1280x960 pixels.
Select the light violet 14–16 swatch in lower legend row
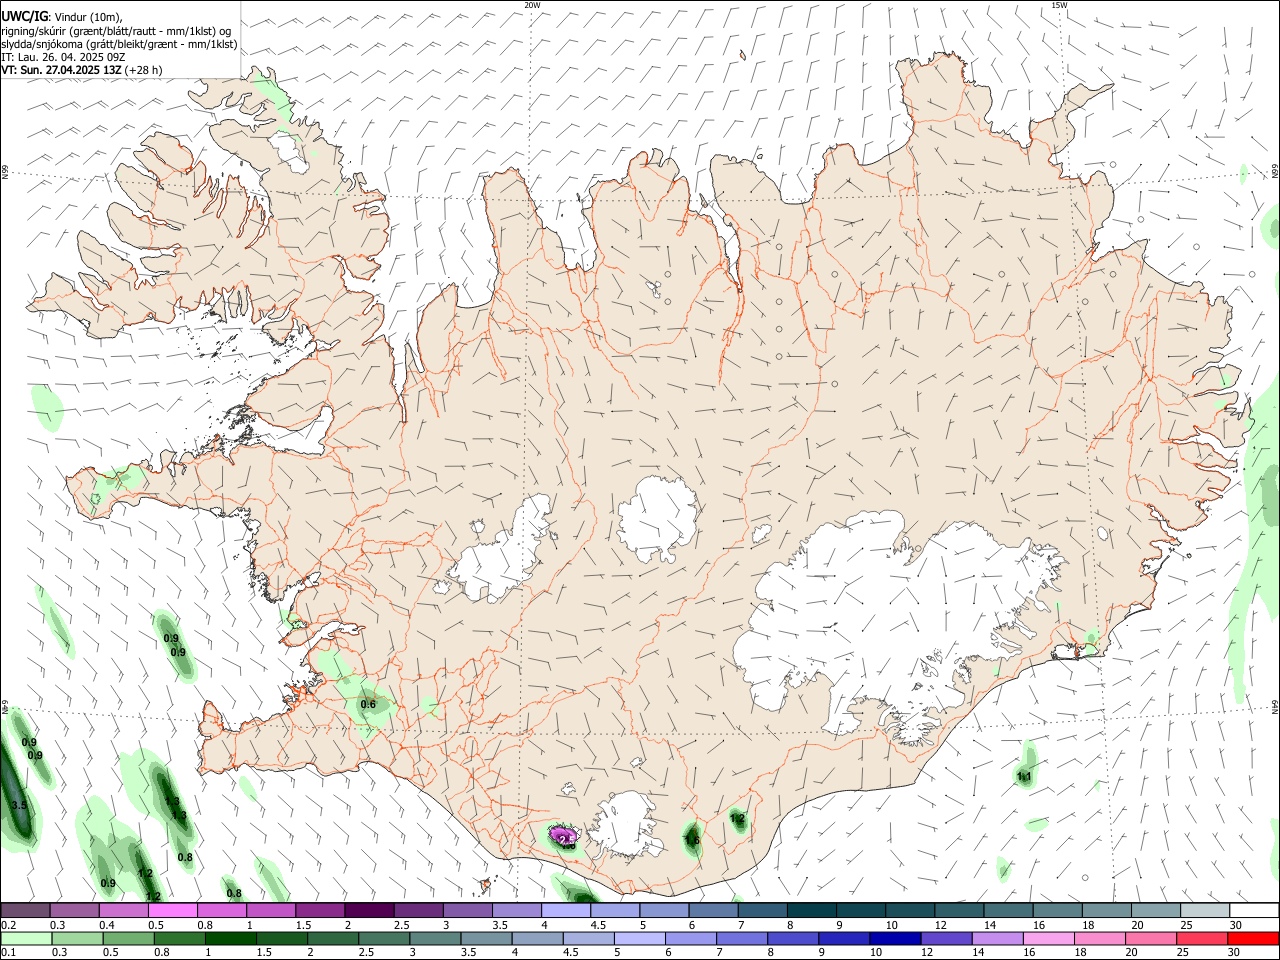[998, 939]
